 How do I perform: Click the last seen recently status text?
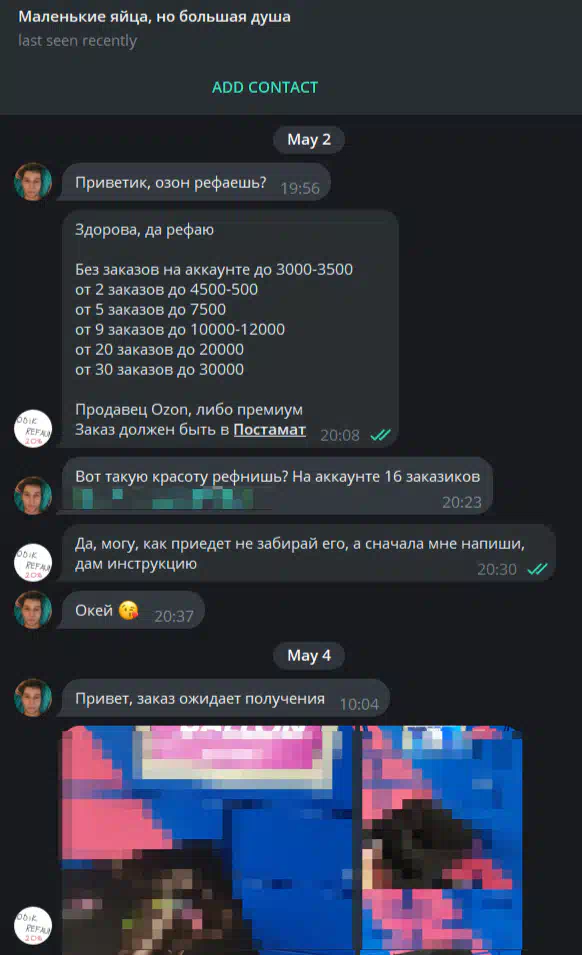(77, 41)
